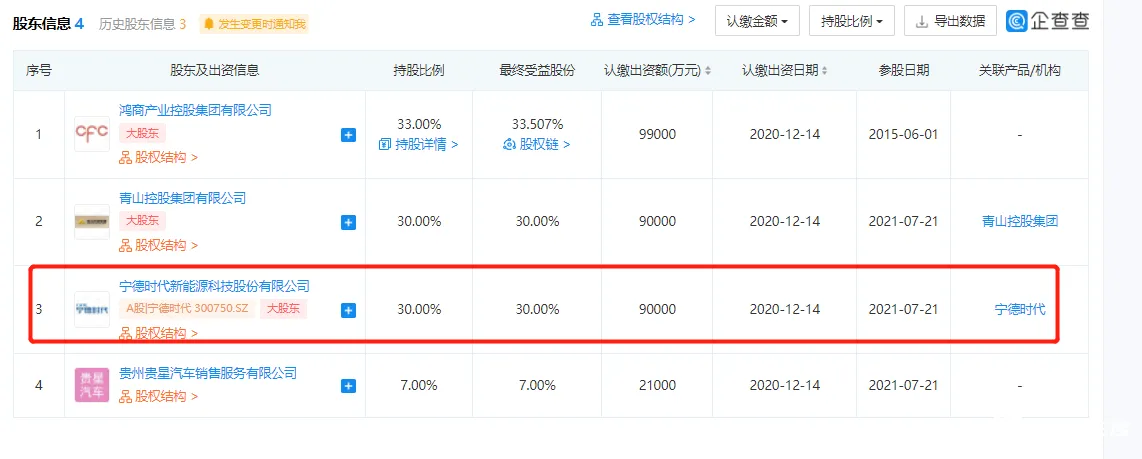
Task: Click the bell icon in notification badge
Action: click(209, 24)
